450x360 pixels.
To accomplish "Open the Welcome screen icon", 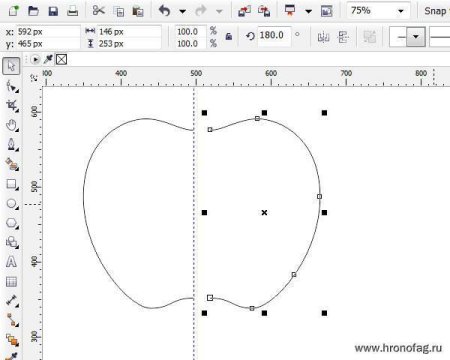I will click(327, 11).
